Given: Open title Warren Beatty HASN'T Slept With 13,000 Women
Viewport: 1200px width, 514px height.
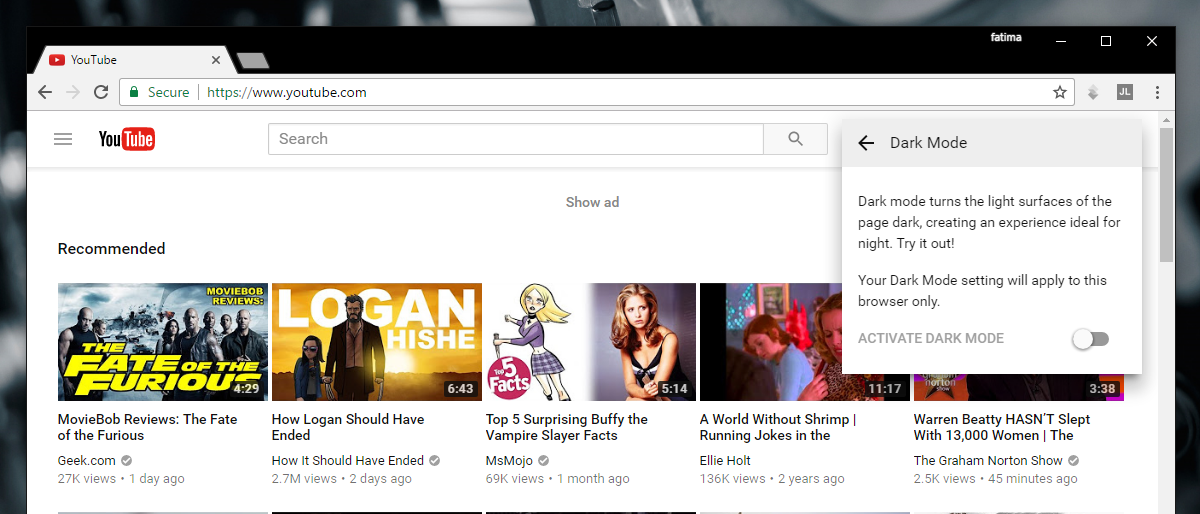Looking at the screenshot, I should point(1002,427).
